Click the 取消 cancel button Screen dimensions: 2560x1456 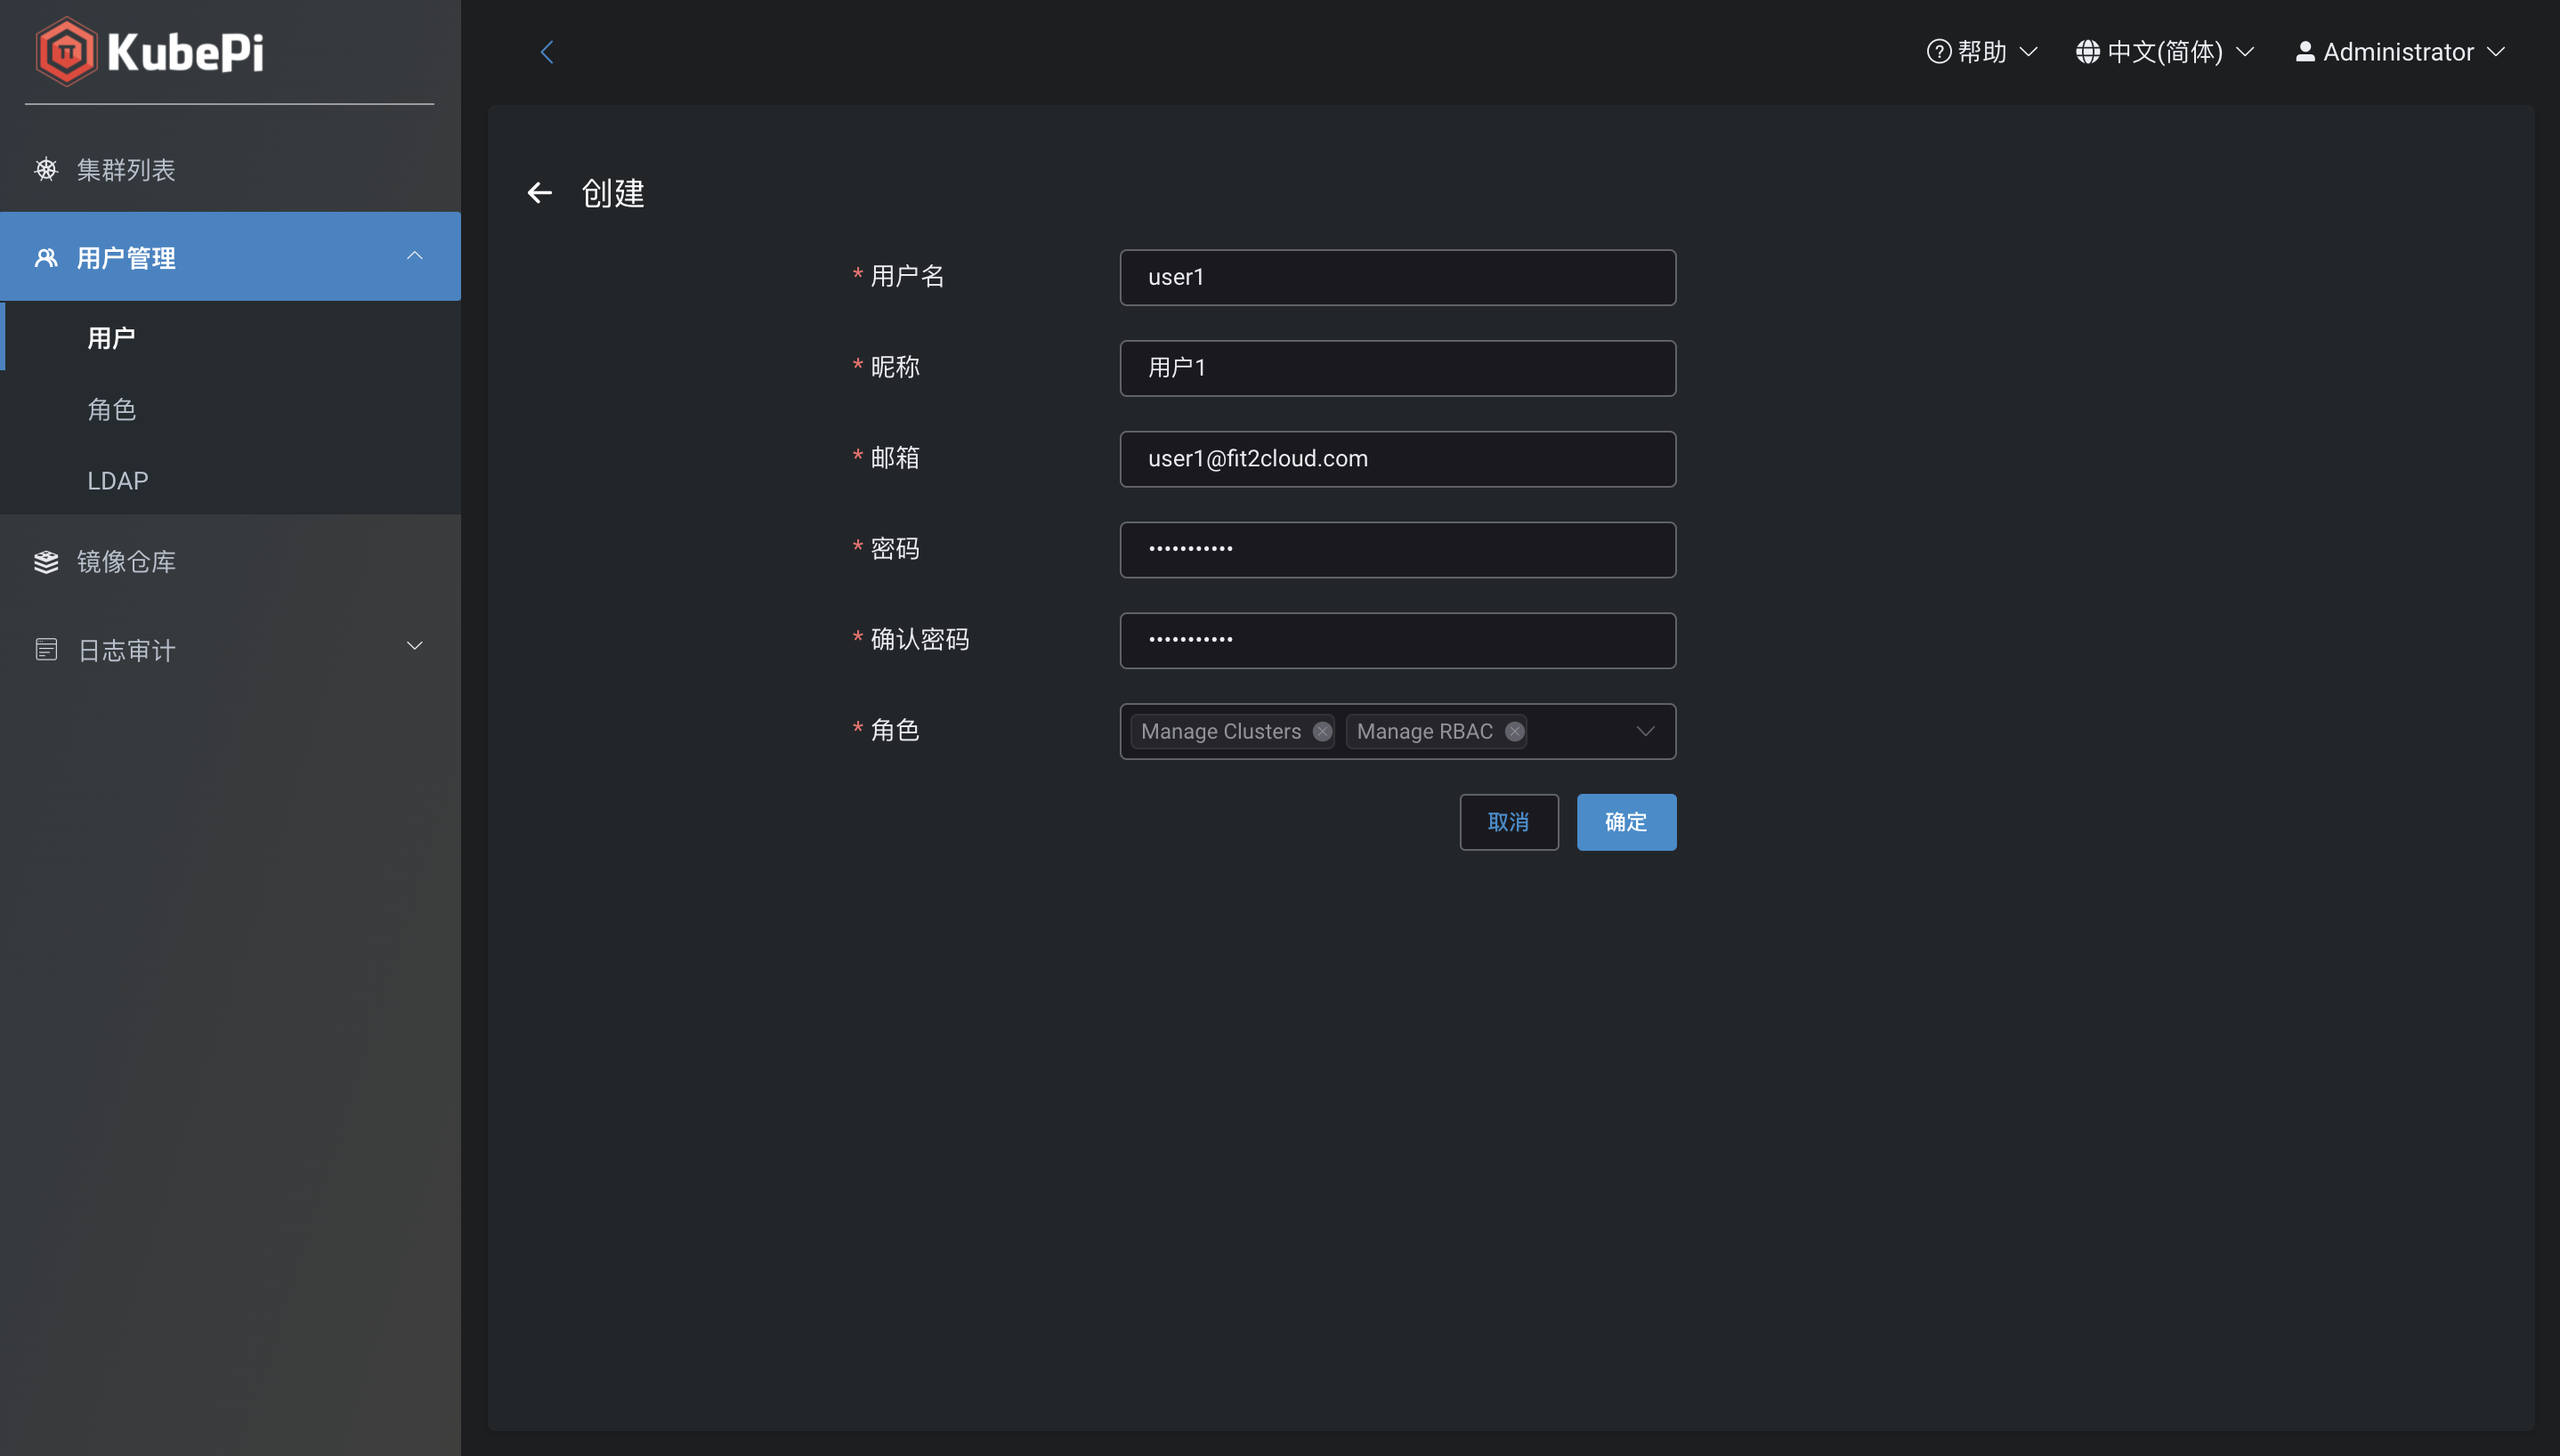tap(1509, 821)
